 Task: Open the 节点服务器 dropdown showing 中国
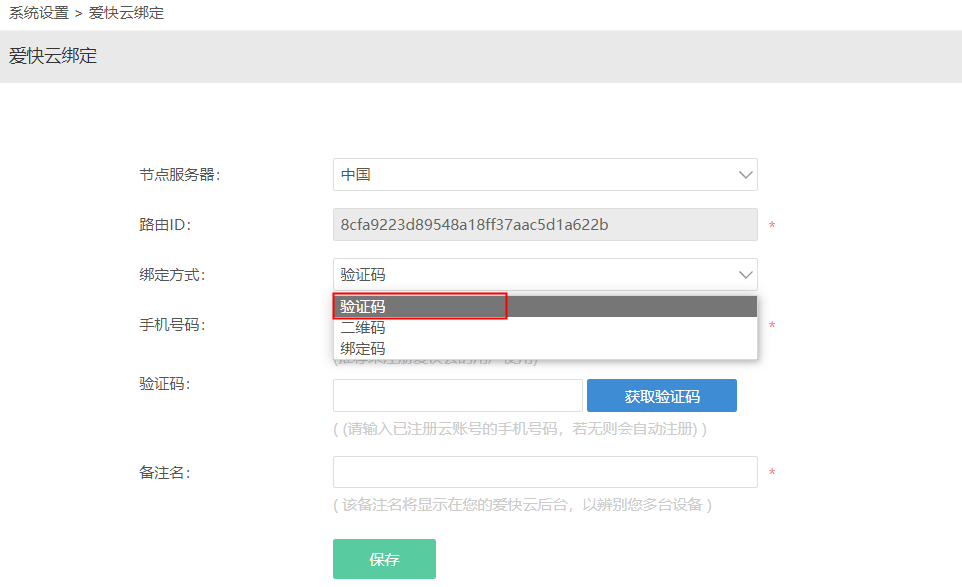[x=545, y=175]
